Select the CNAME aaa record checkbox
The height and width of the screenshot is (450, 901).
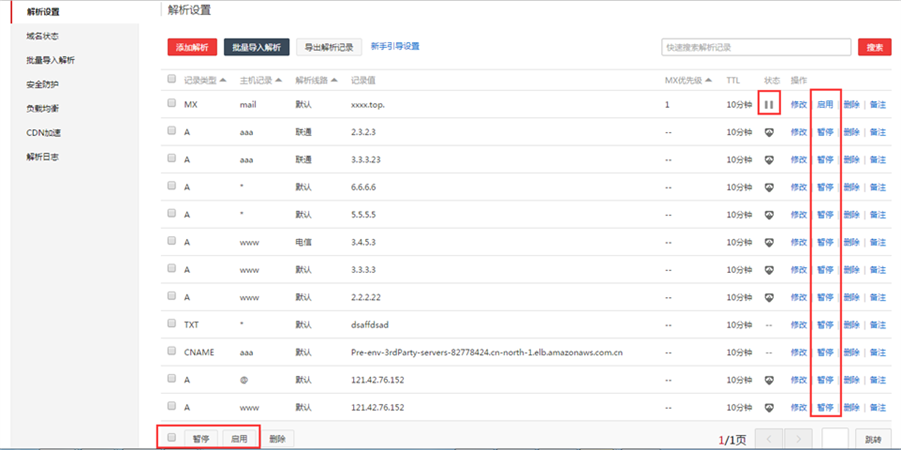coord(172,352)
